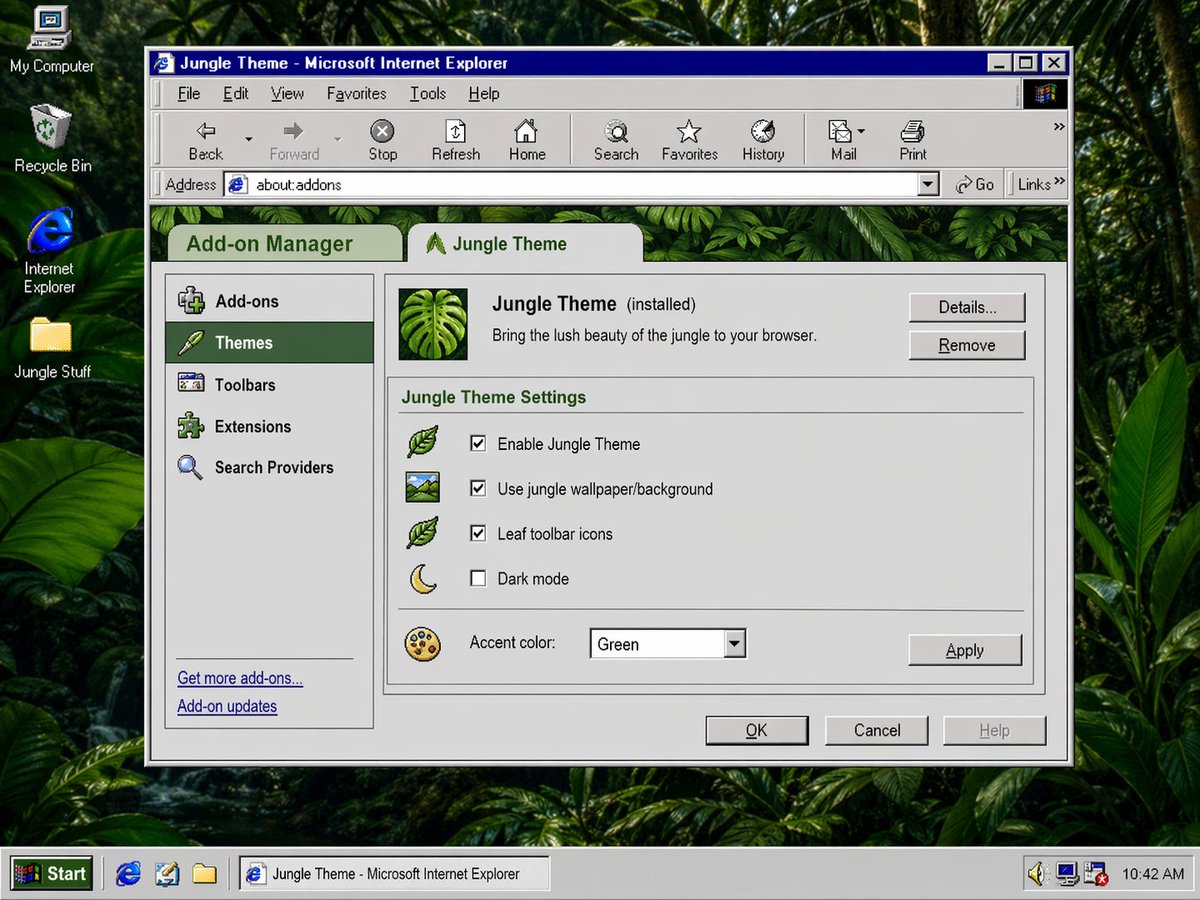Select the Jungle Theme tab
Screen dimensions: 1200x900
524,243
